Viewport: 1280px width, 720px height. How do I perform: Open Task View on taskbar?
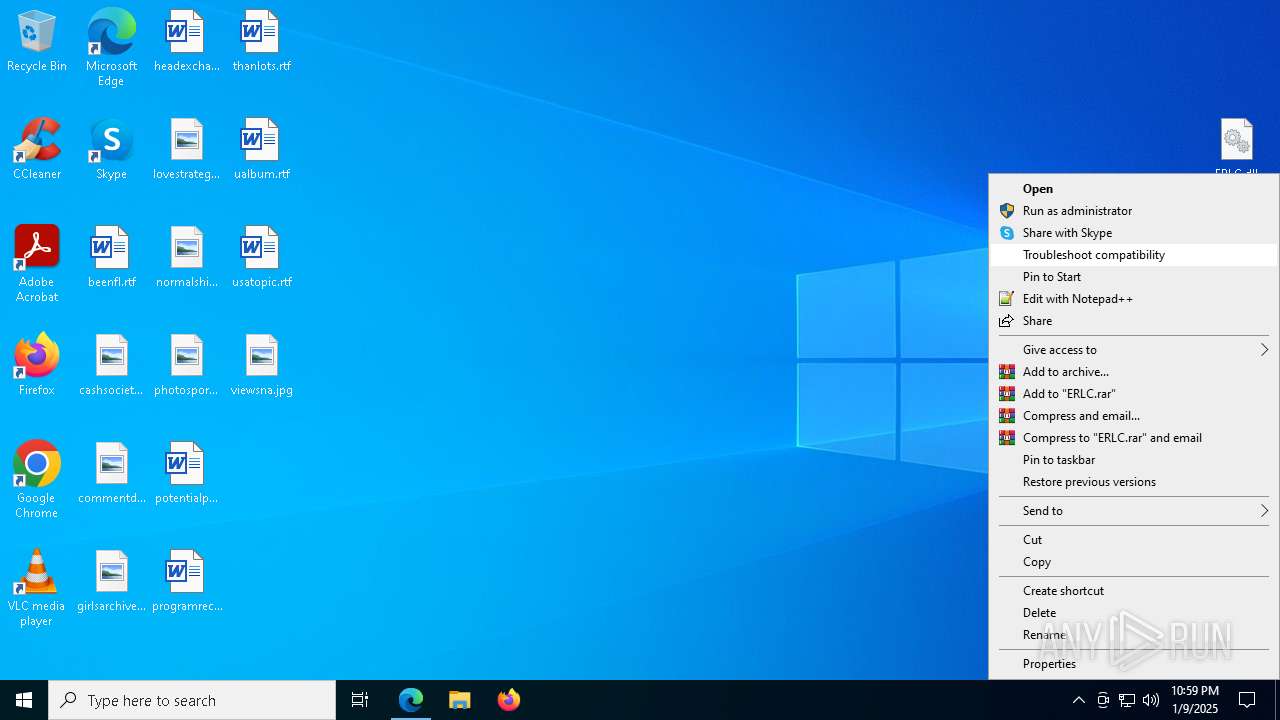coord(360,700)
